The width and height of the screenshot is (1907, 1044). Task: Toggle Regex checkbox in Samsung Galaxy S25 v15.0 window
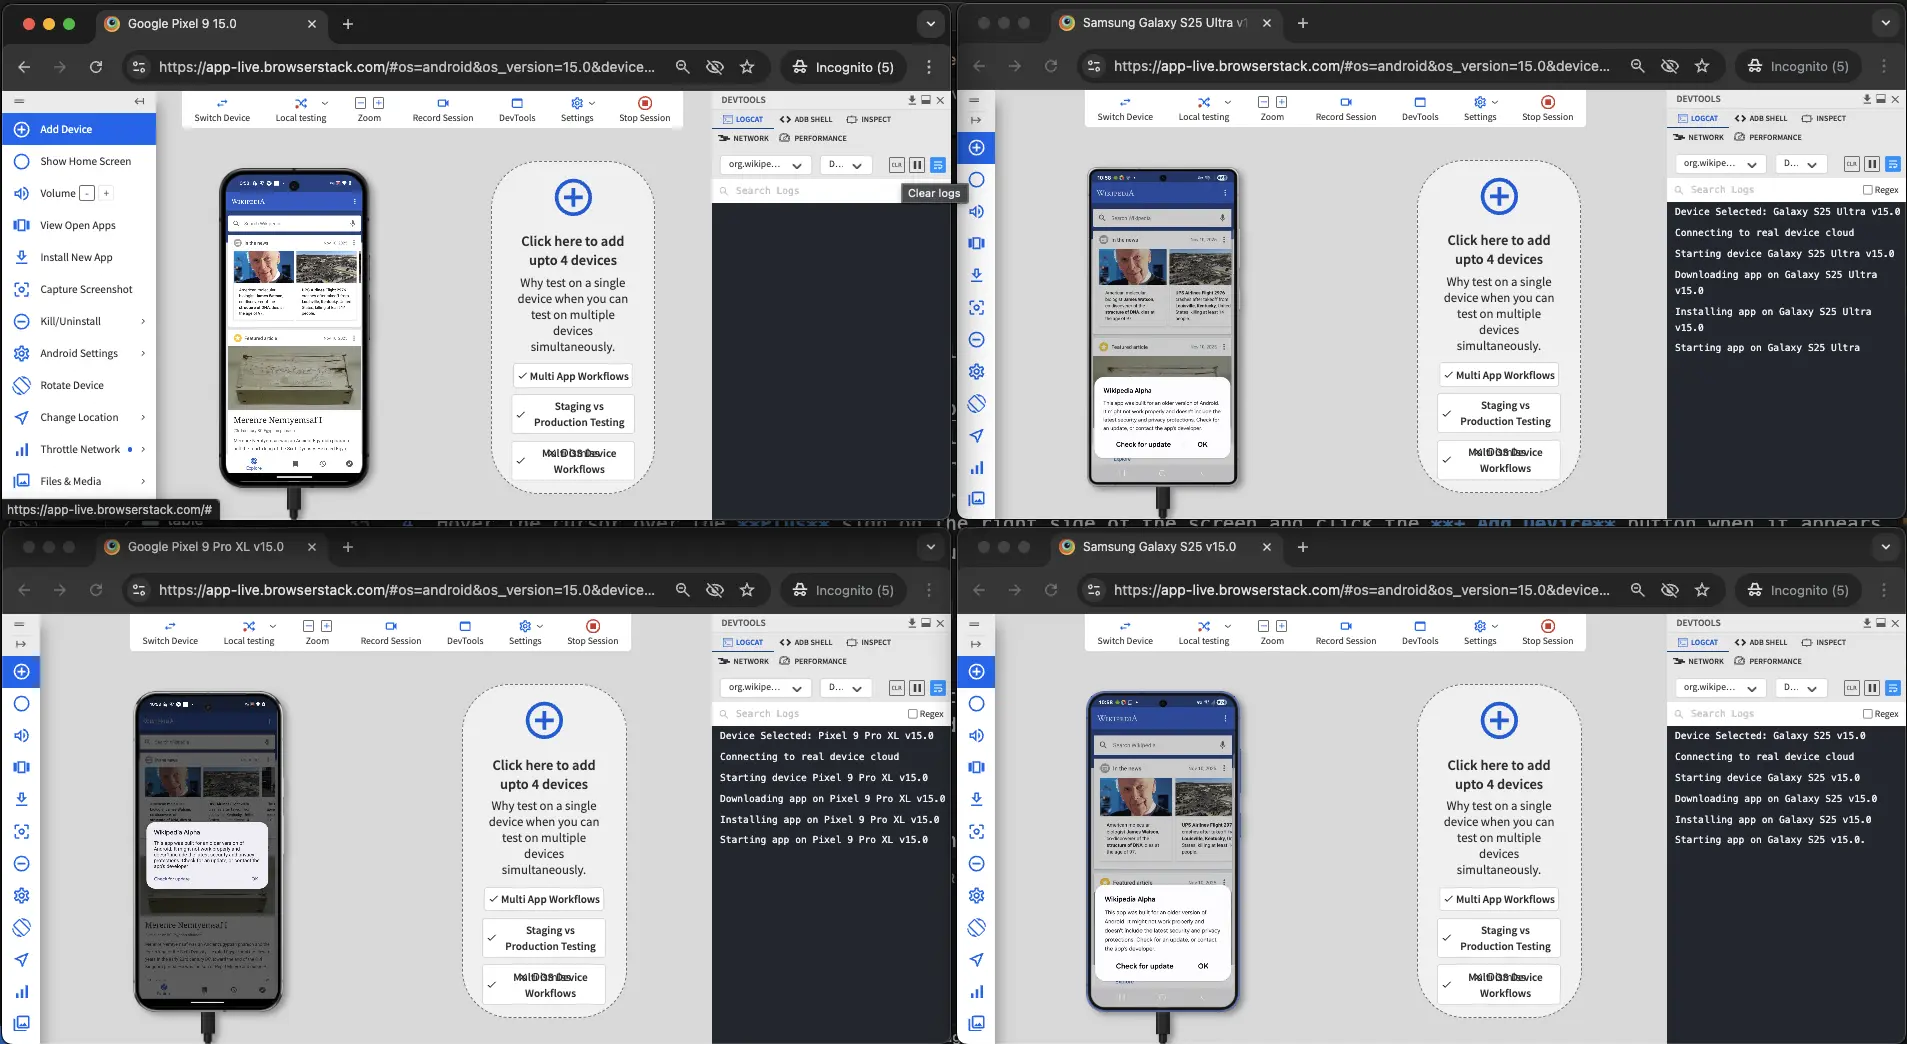pyautogui.click(x=1868, y=714)
